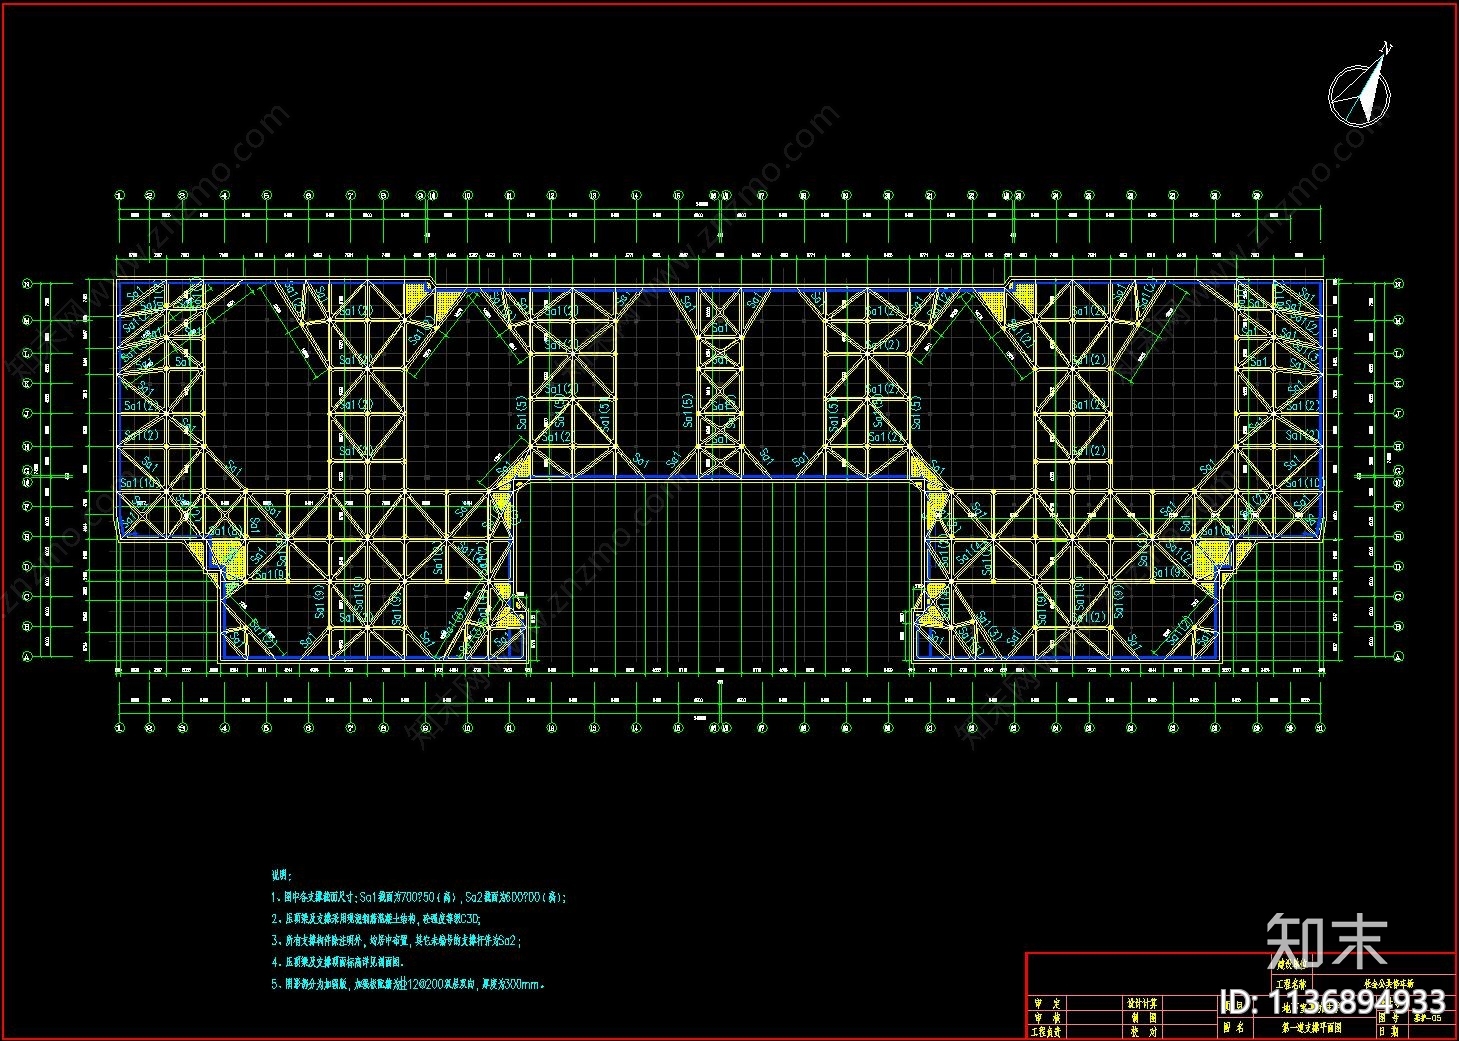
Task: Click the '工程负责' cell in title block
Action: pyautogui.click(x=1047, y=1031)
